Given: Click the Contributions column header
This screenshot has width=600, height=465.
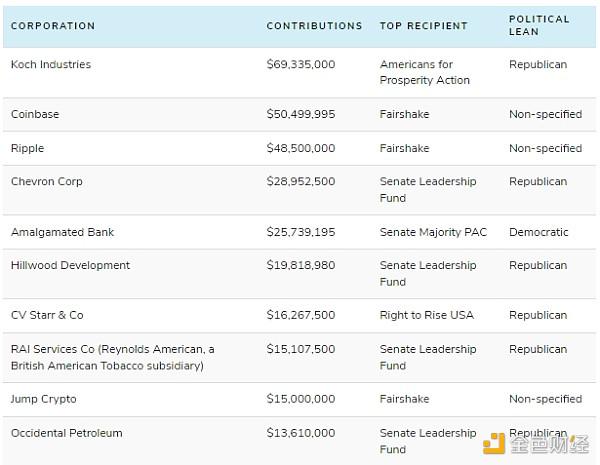Looking at the screenshot, I should [x=314, y=26].
